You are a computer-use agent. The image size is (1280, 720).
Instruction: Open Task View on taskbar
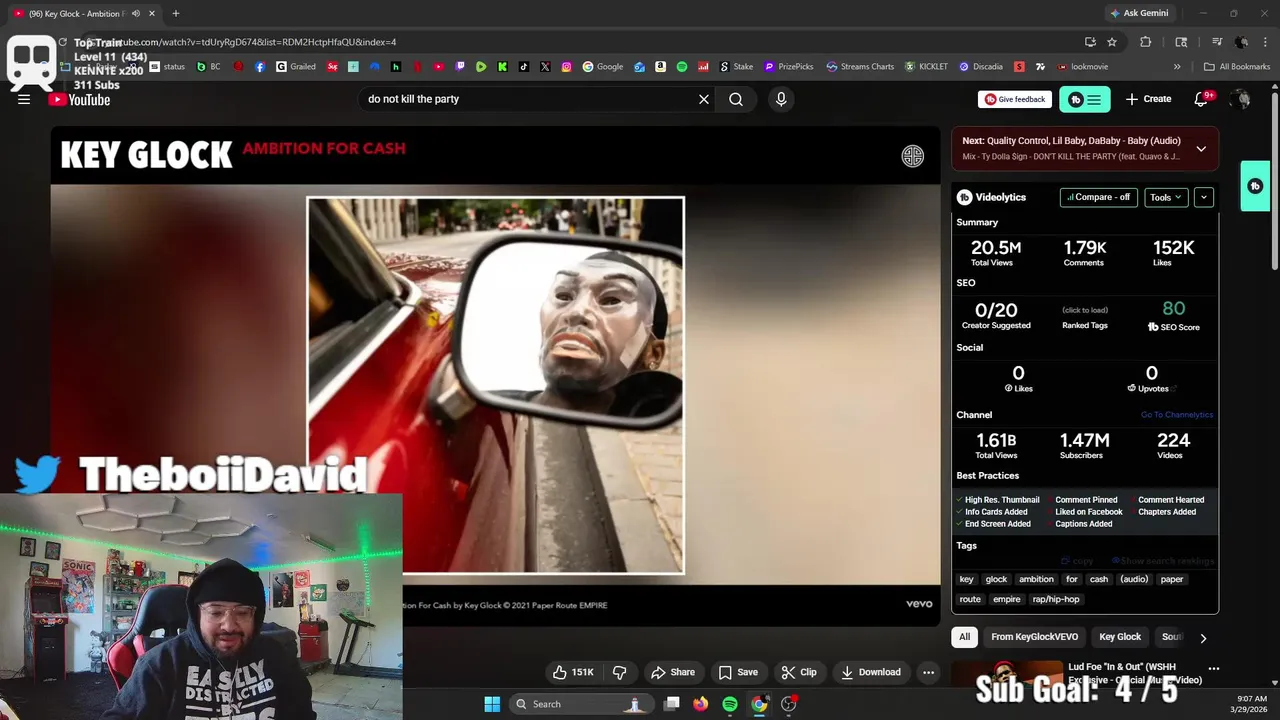pyautogui.click(x=672, y=704)
